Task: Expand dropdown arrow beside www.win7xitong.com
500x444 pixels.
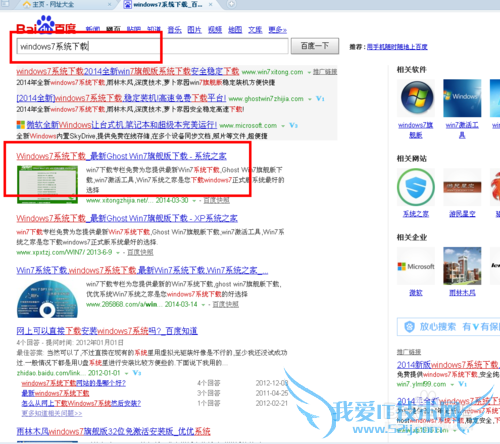Action: [x=309, y=72]
